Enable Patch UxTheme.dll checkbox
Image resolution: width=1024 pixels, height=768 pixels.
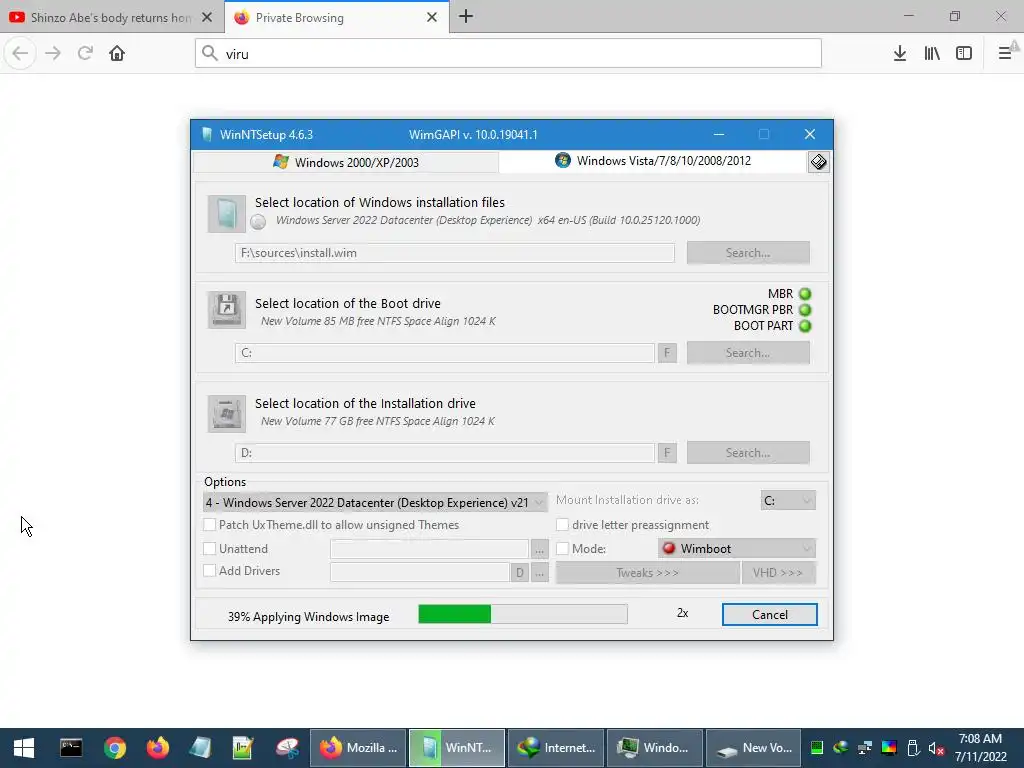click(x=210, y=524)
